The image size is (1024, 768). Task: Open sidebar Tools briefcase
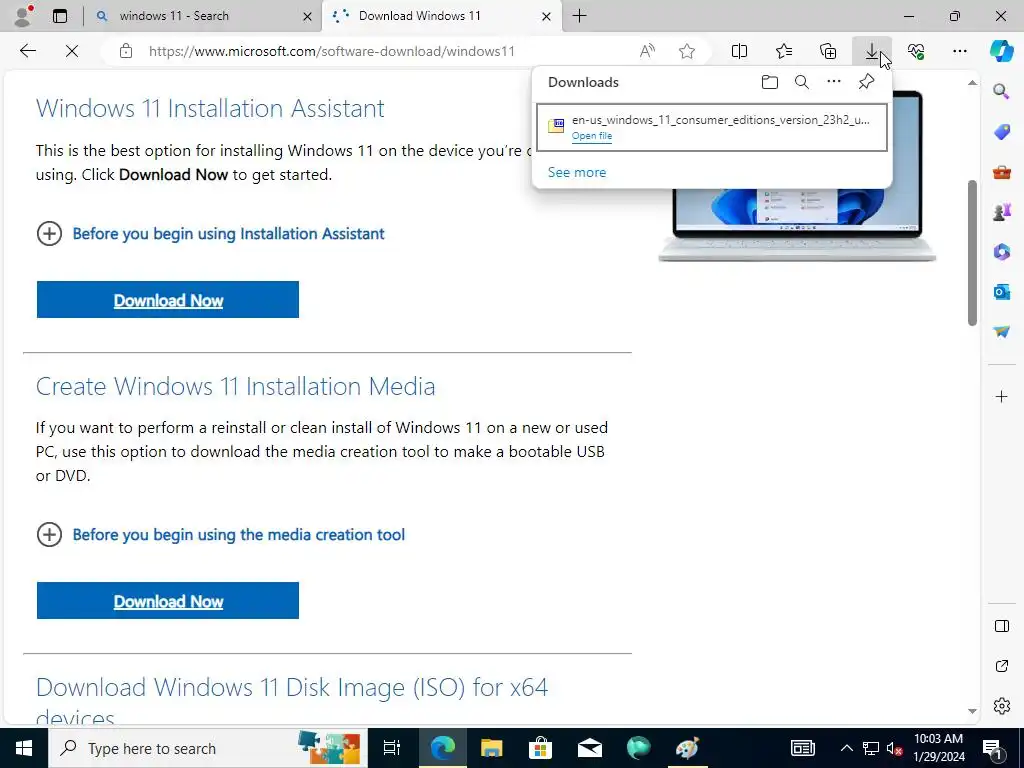coord(1001,172)
